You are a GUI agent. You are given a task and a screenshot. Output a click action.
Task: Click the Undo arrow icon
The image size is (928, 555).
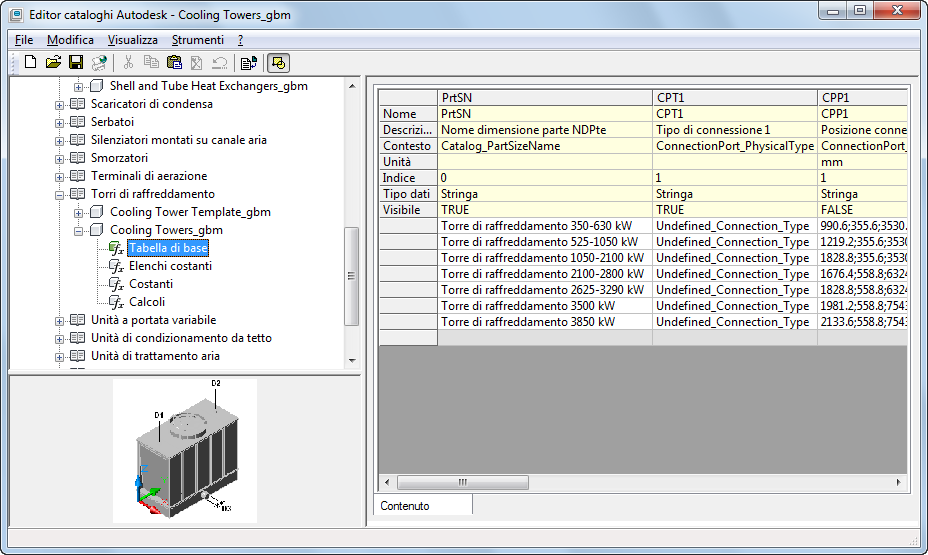(220, 62)
